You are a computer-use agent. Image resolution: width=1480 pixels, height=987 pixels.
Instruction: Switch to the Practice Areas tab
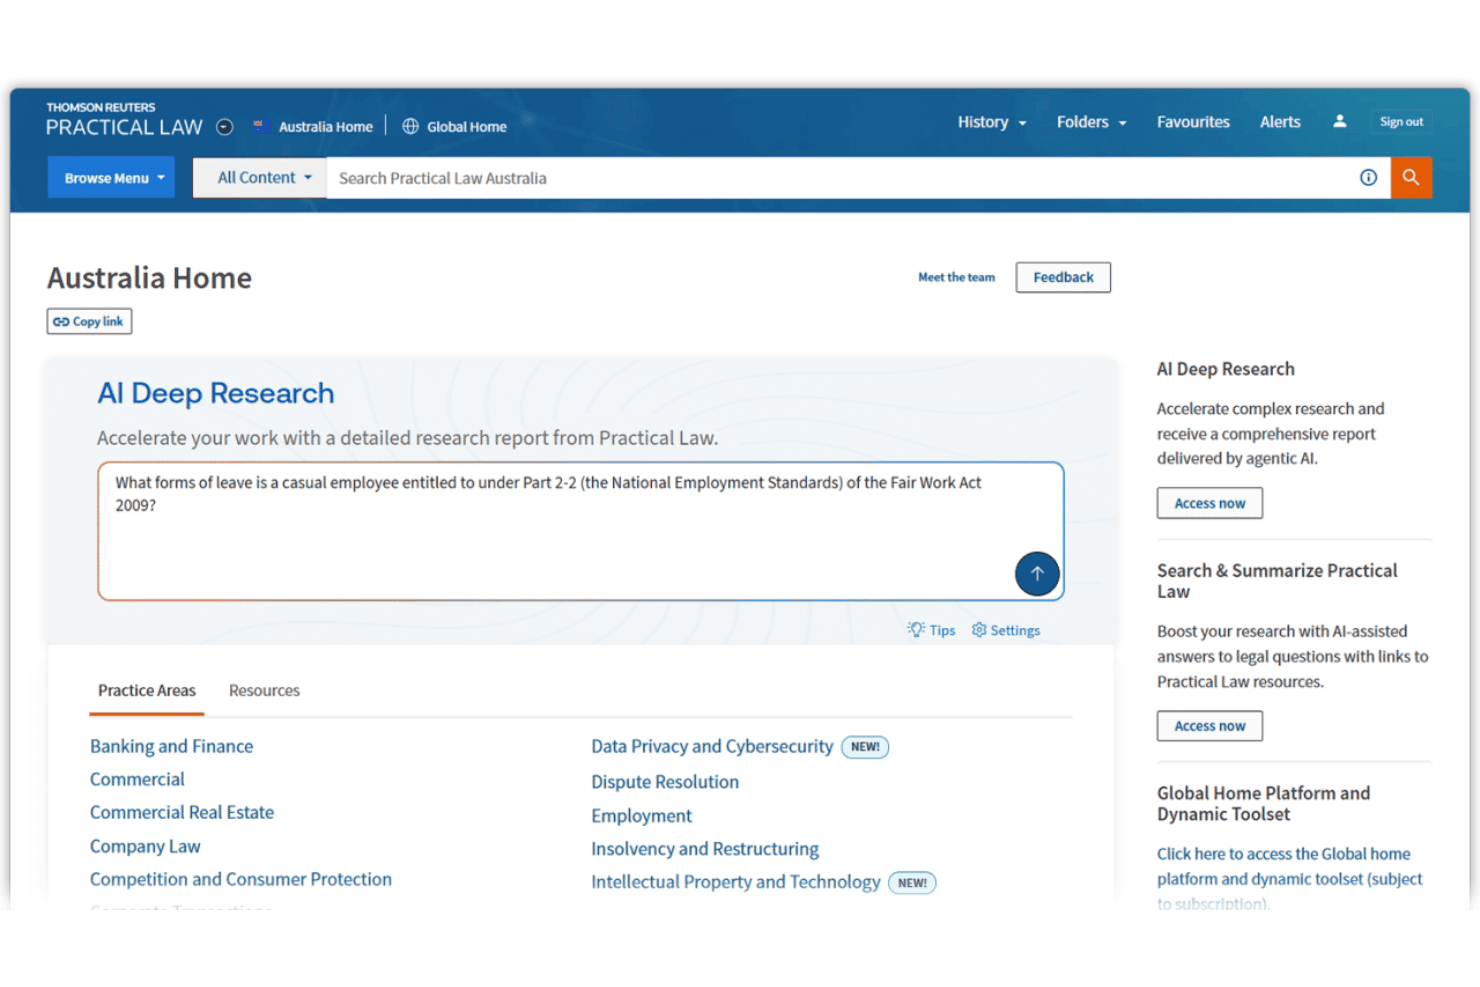point(147,691)
